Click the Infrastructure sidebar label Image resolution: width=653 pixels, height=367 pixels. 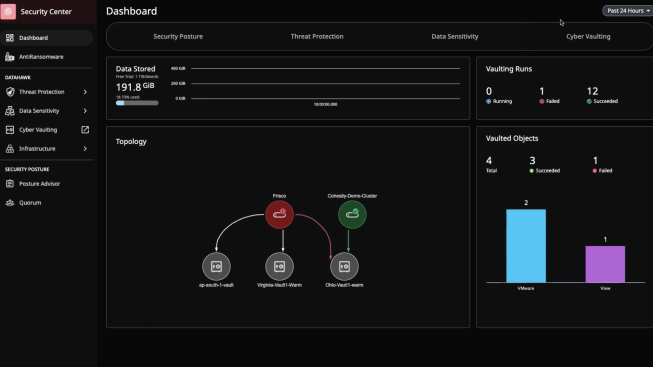click(37, 149)
